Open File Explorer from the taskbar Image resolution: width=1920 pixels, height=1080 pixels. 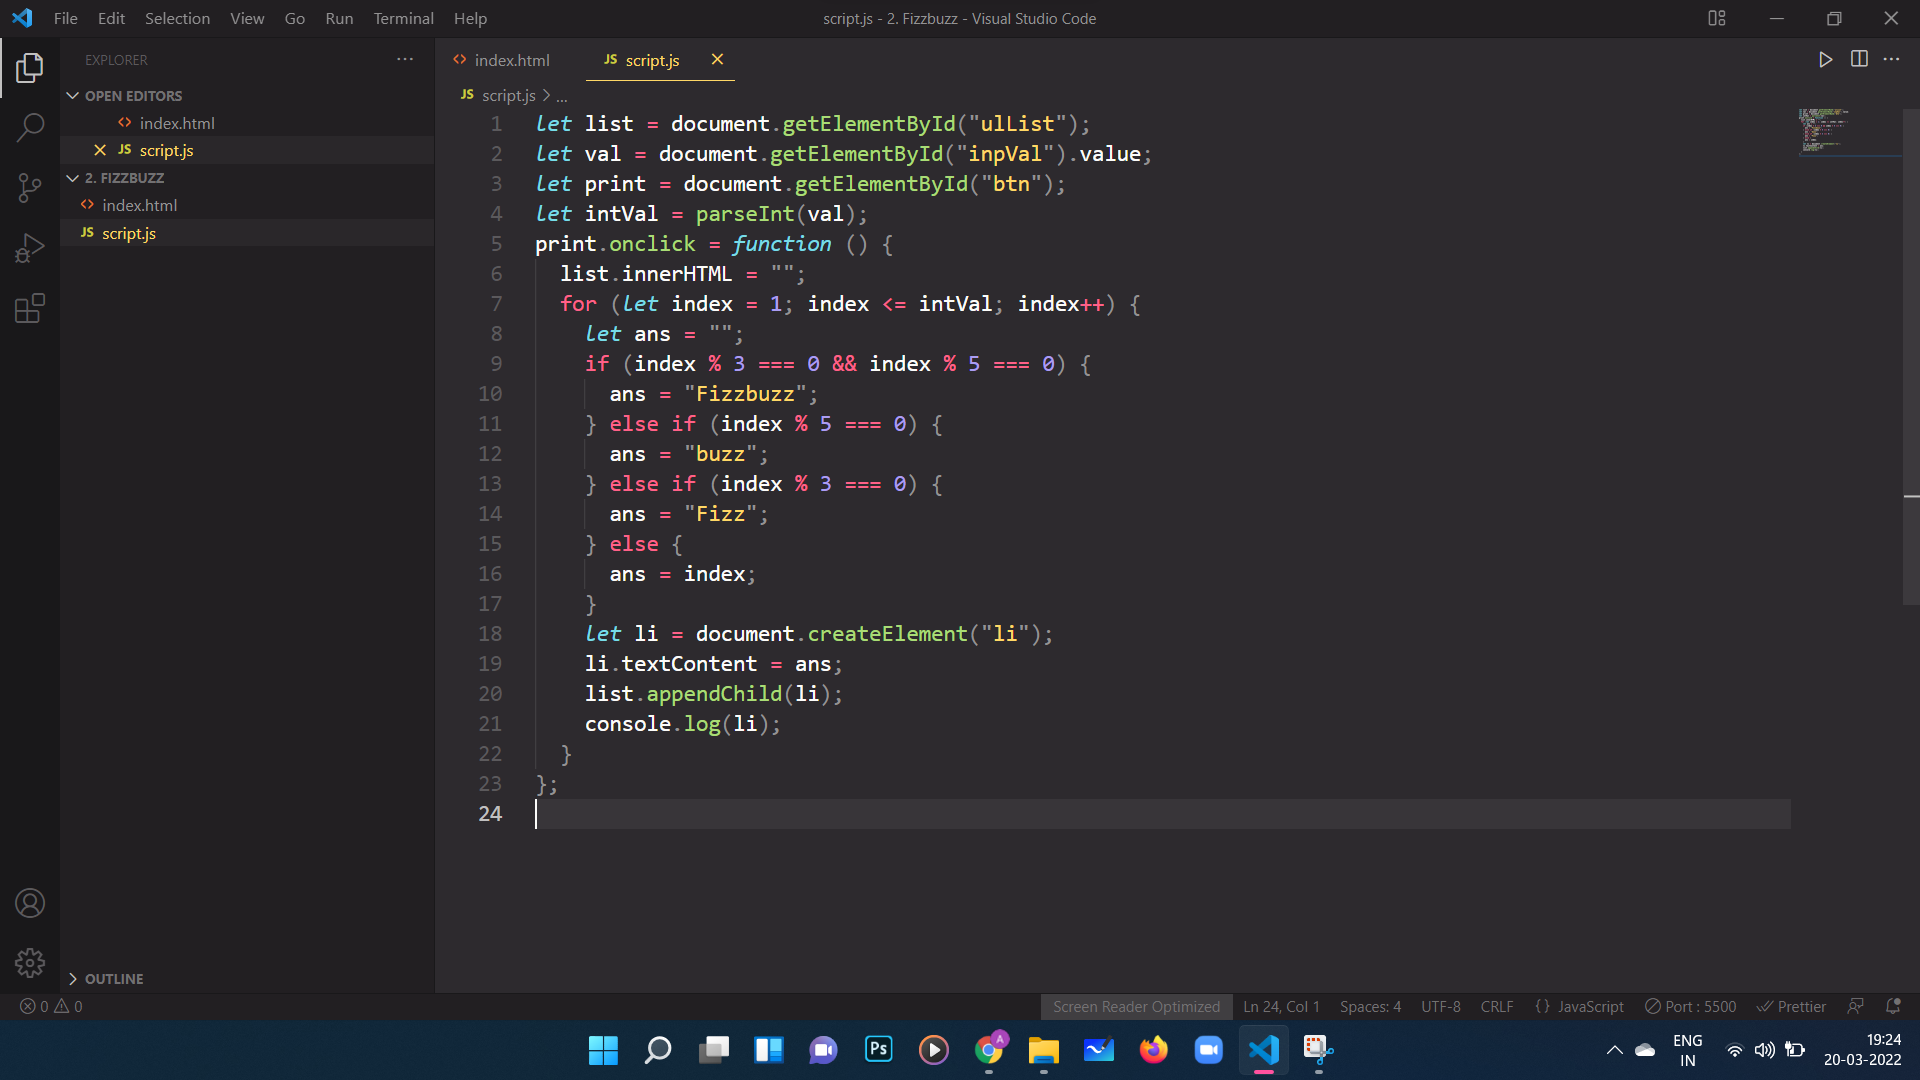coord(1044,1050)
